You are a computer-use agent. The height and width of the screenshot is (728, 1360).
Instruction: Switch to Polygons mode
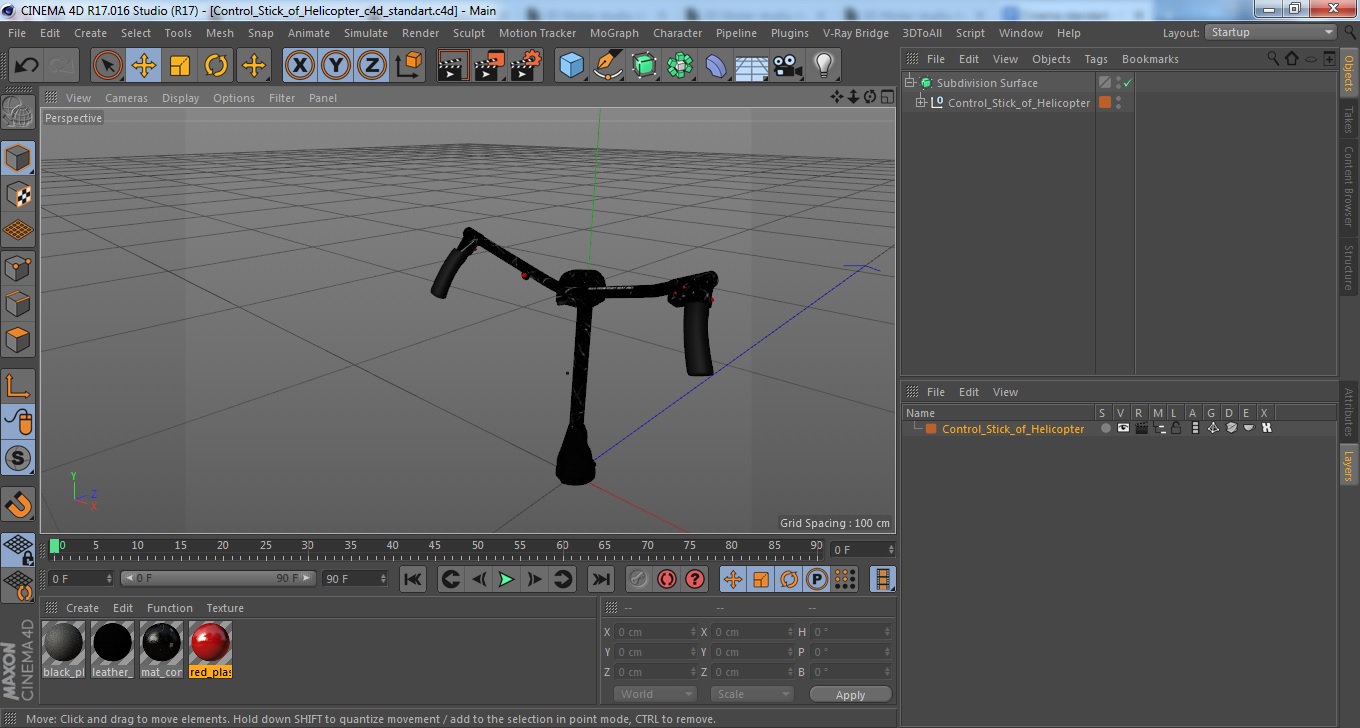18,340
